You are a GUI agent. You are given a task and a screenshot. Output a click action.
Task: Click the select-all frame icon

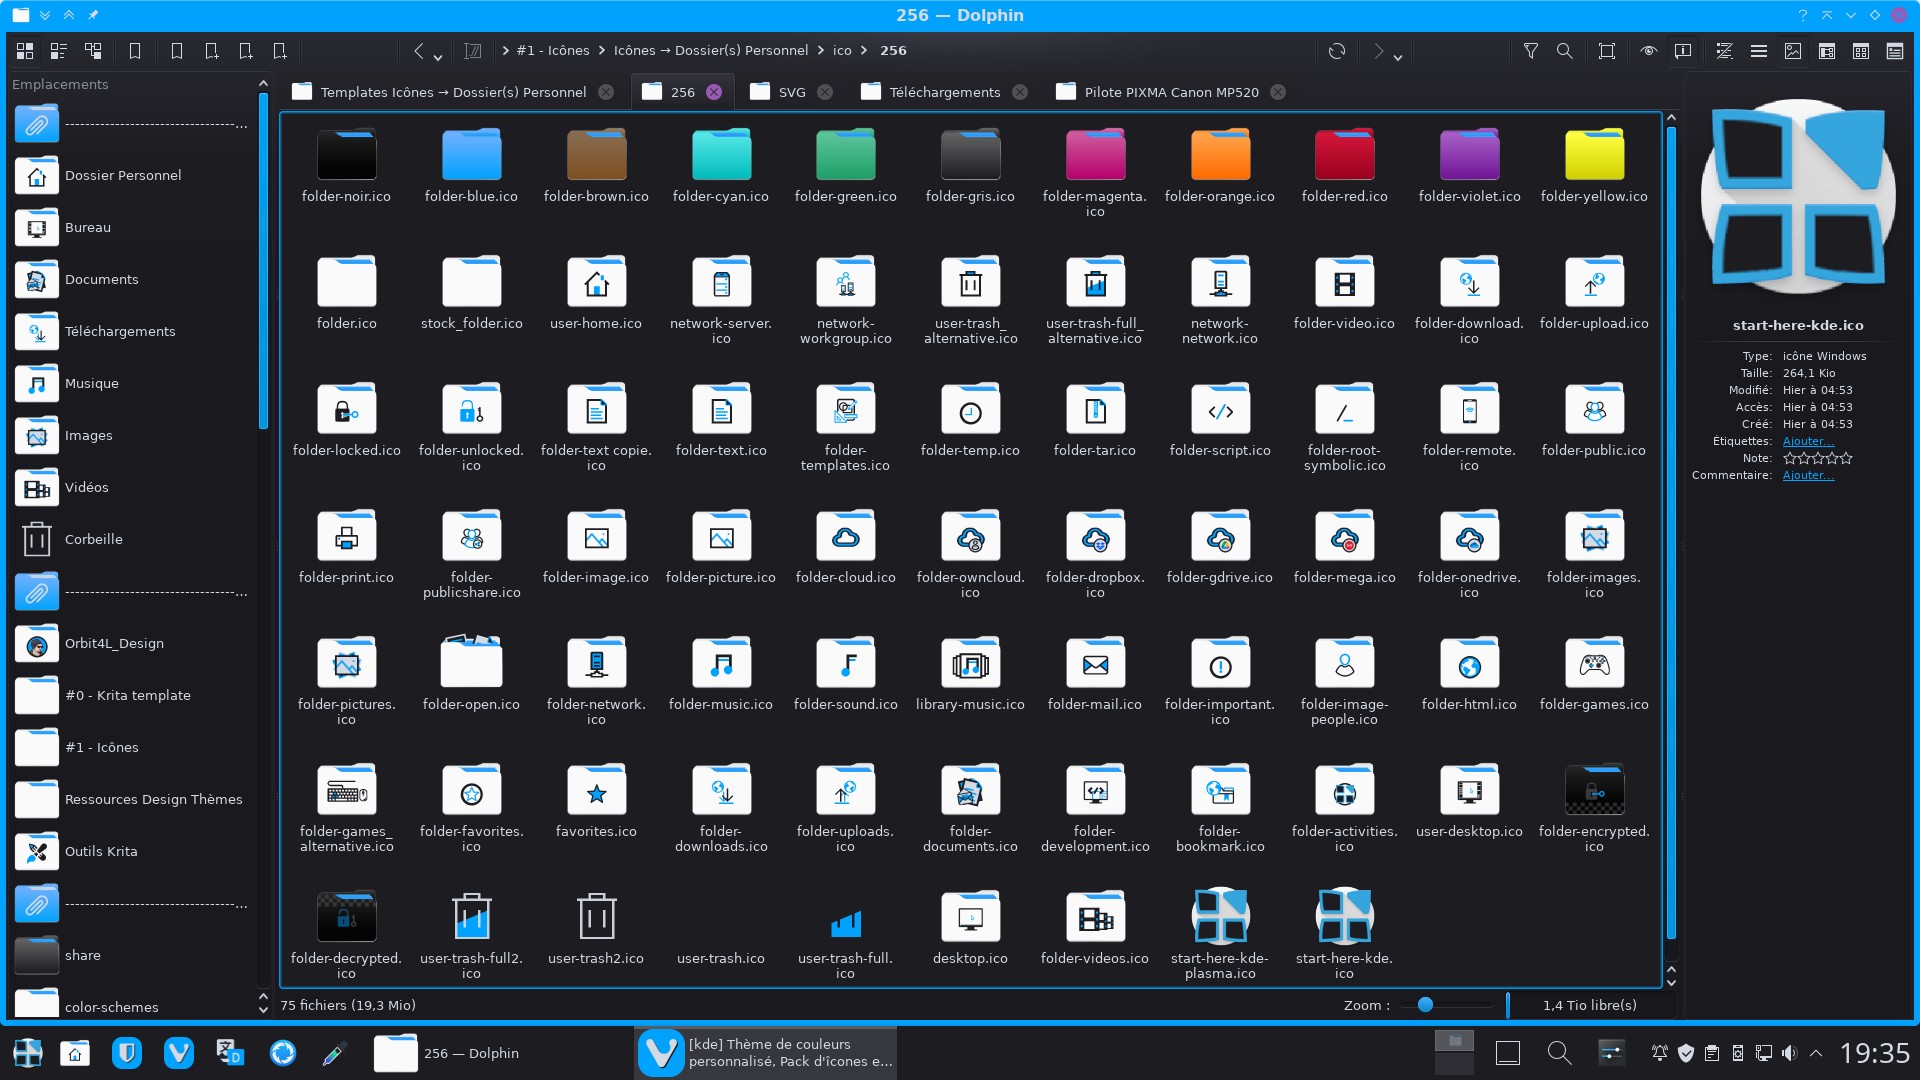[1606, 51]
